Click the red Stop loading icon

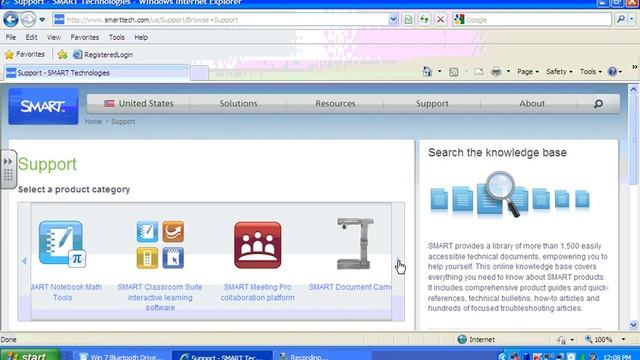click(440, 20)
